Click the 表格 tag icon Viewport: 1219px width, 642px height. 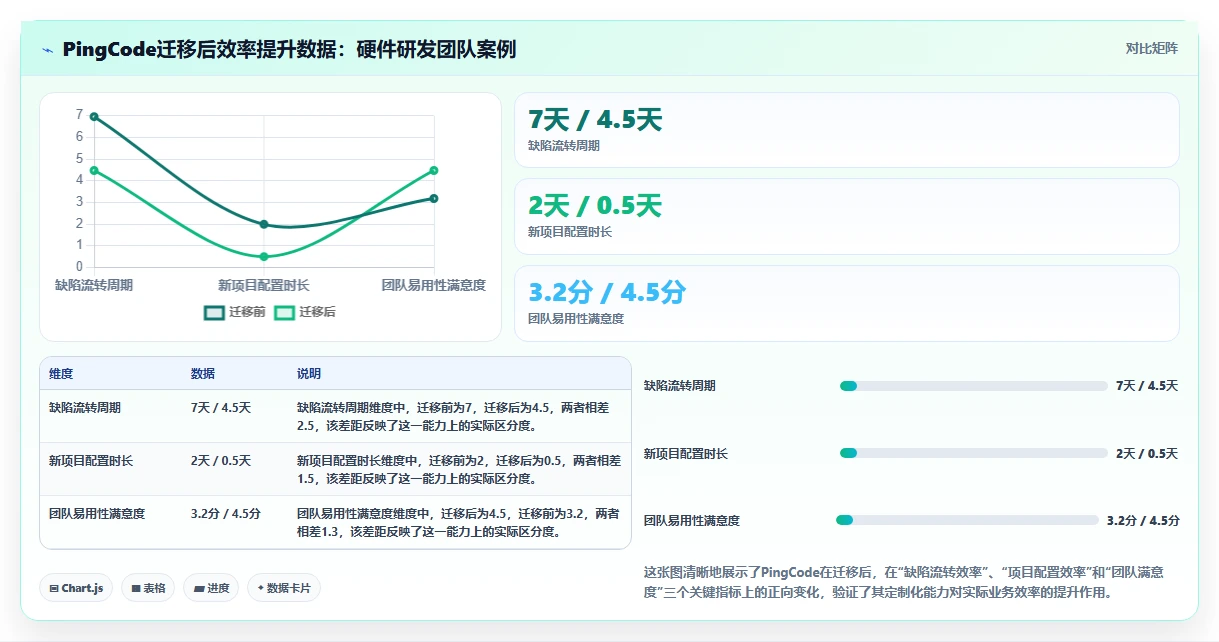135,589
